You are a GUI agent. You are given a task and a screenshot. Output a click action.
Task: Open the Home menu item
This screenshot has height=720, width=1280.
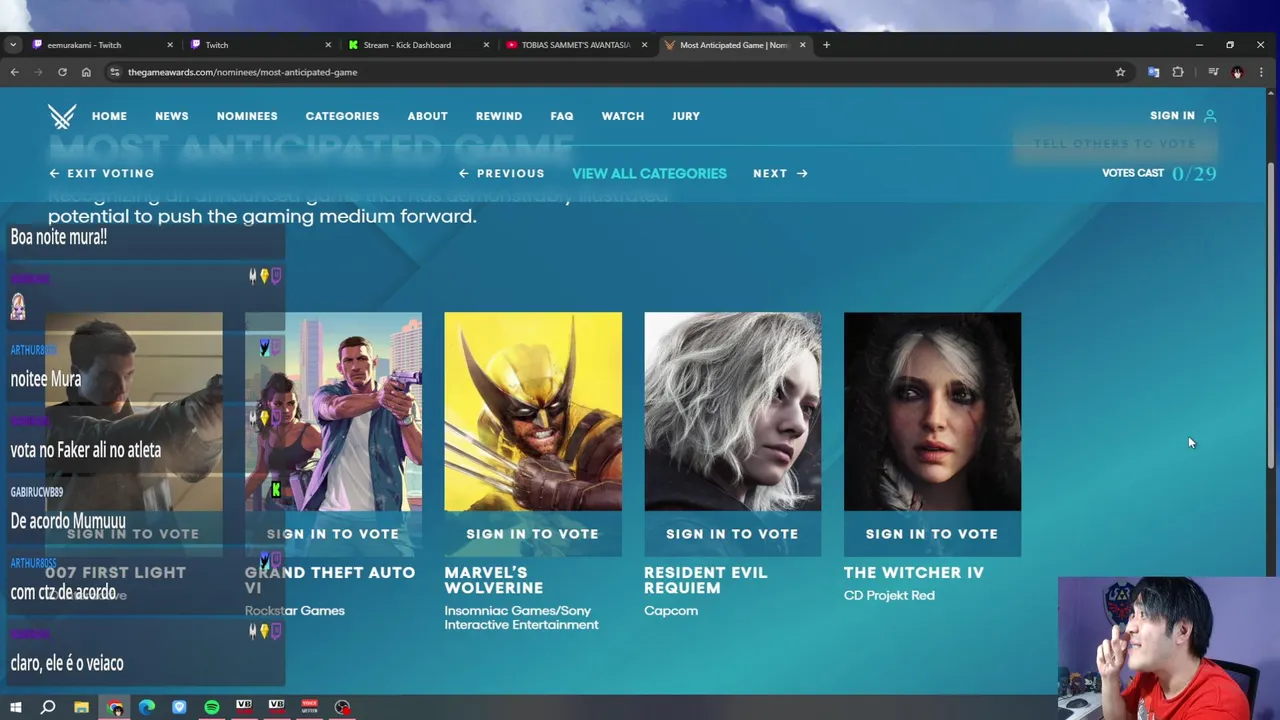109,116
